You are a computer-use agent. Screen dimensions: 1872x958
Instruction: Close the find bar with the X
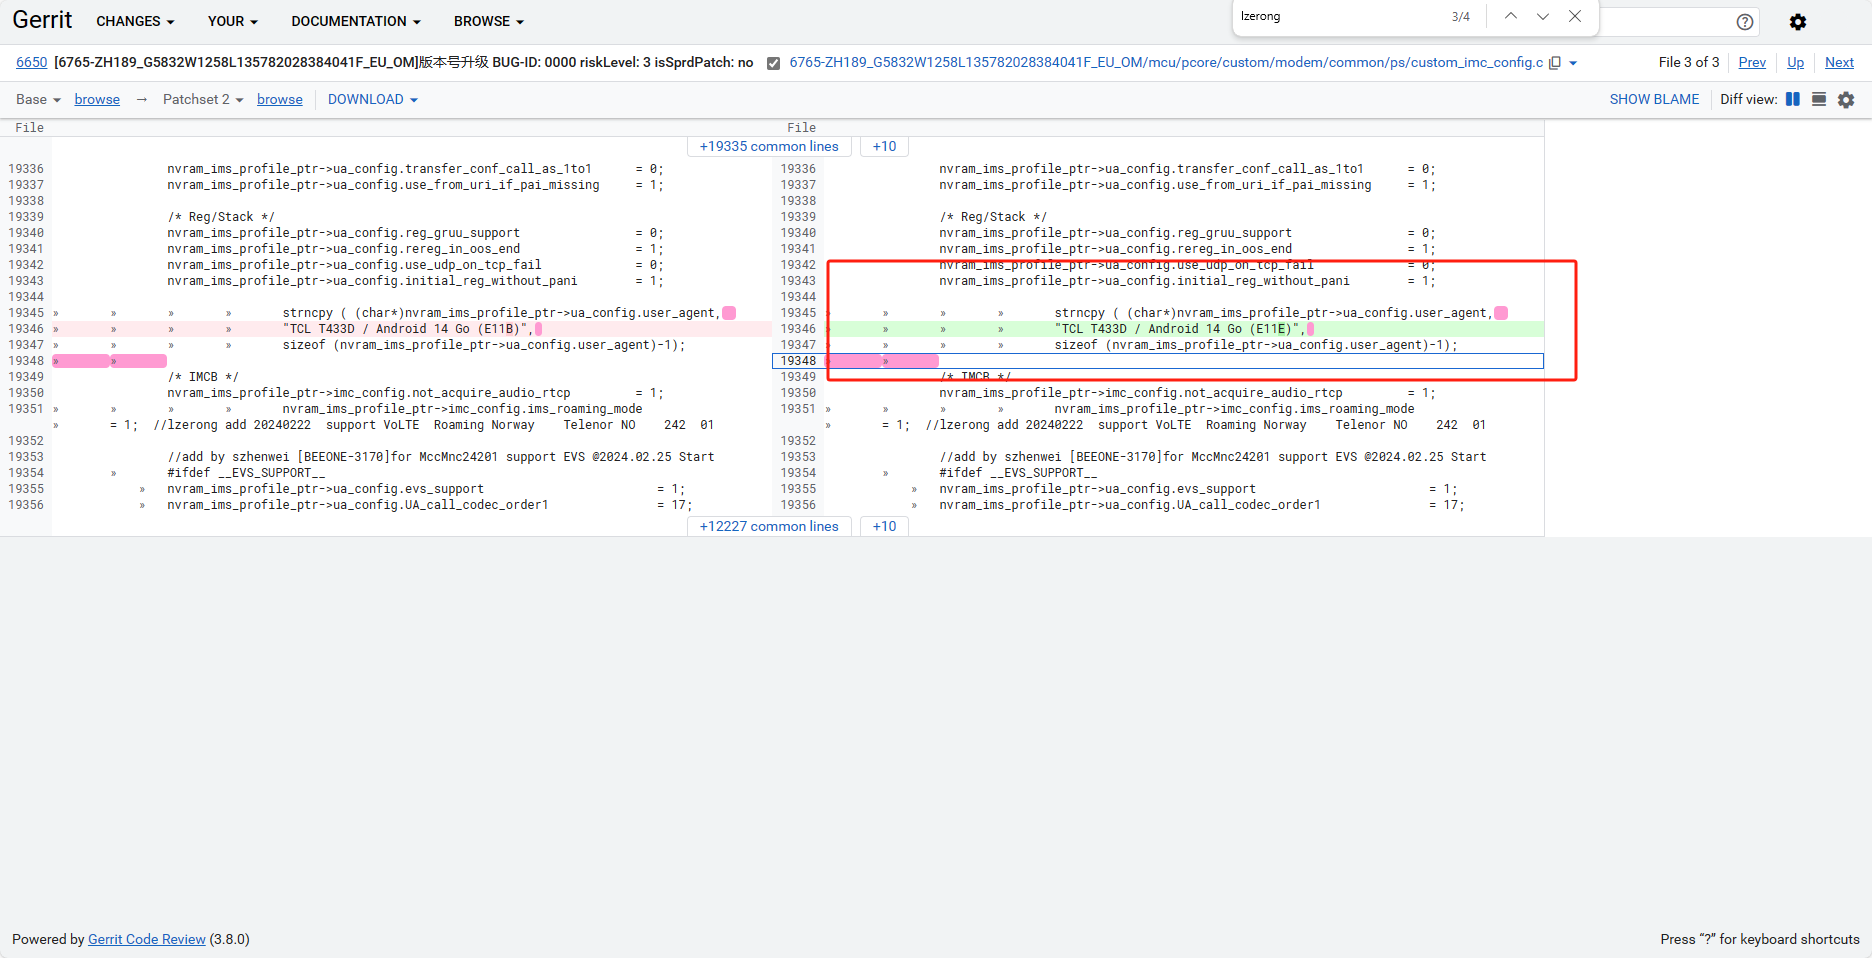1575,16
